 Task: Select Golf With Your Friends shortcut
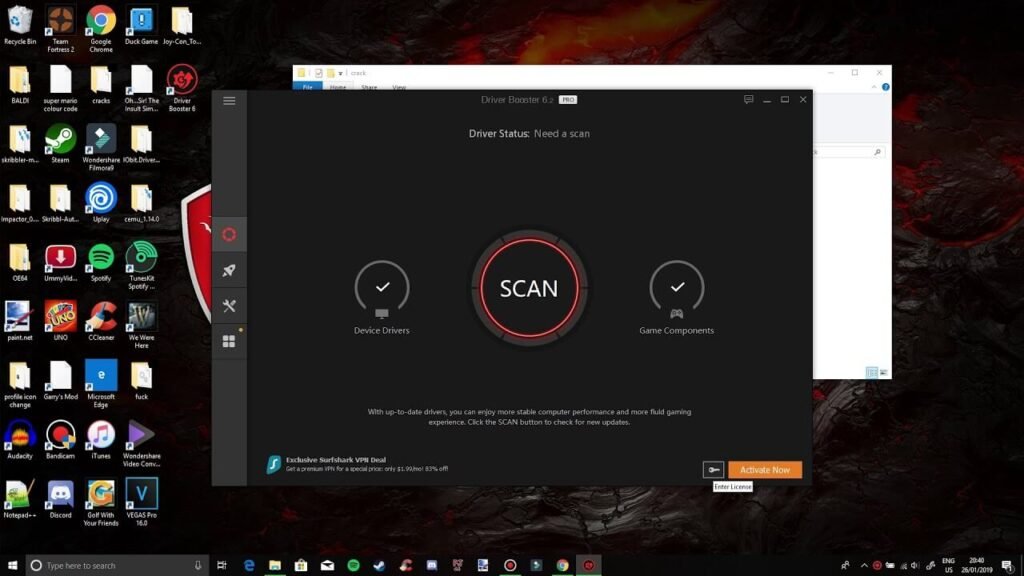(101, 503)
